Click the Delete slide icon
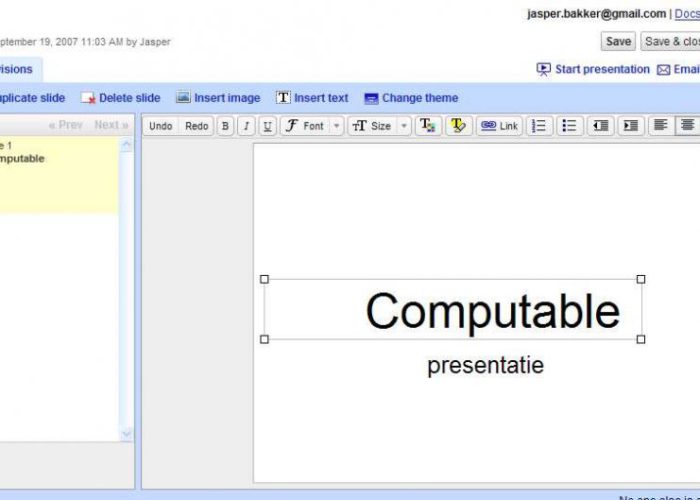 (x=88, y=98)
